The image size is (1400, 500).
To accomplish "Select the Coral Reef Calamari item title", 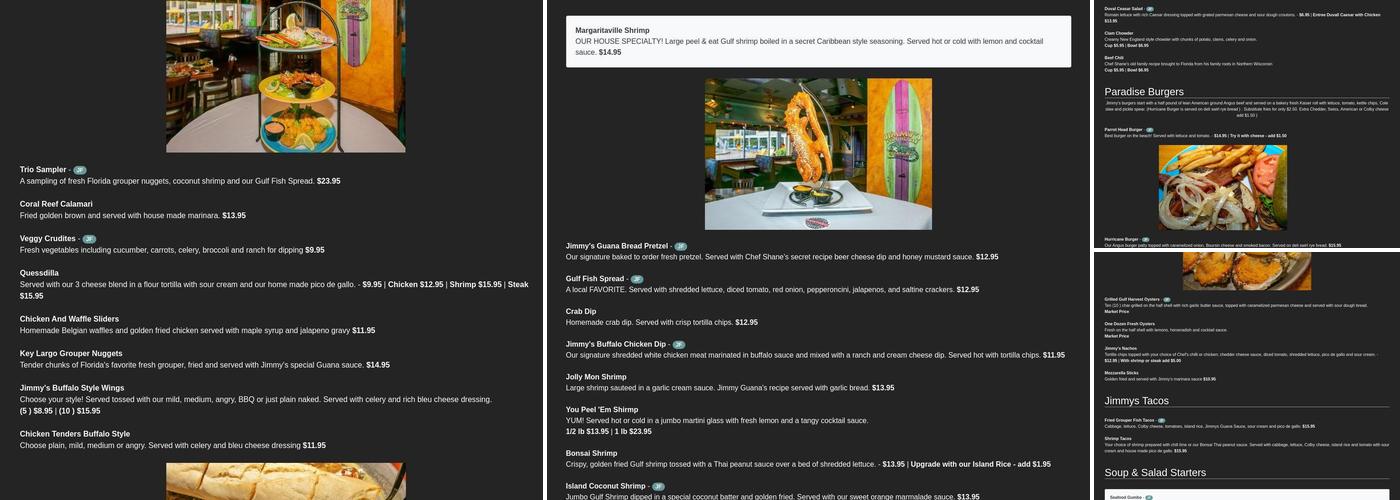I will (56, 204).
